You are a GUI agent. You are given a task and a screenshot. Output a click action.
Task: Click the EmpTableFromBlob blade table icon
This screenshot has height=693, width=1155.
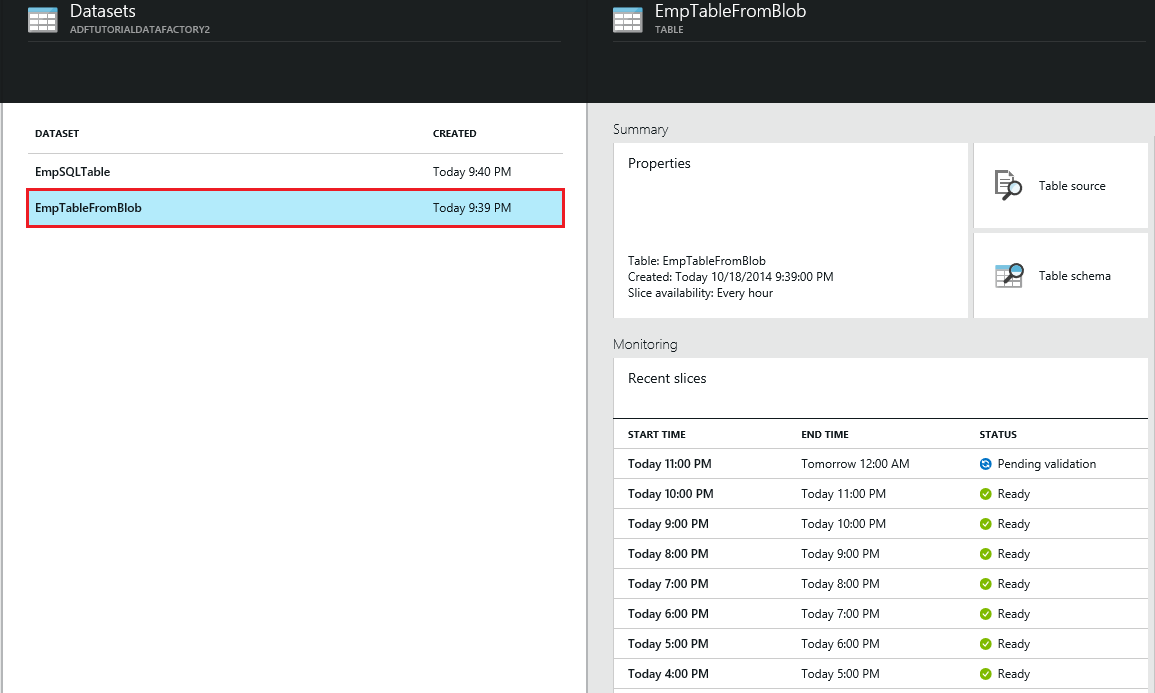point(628,20)
